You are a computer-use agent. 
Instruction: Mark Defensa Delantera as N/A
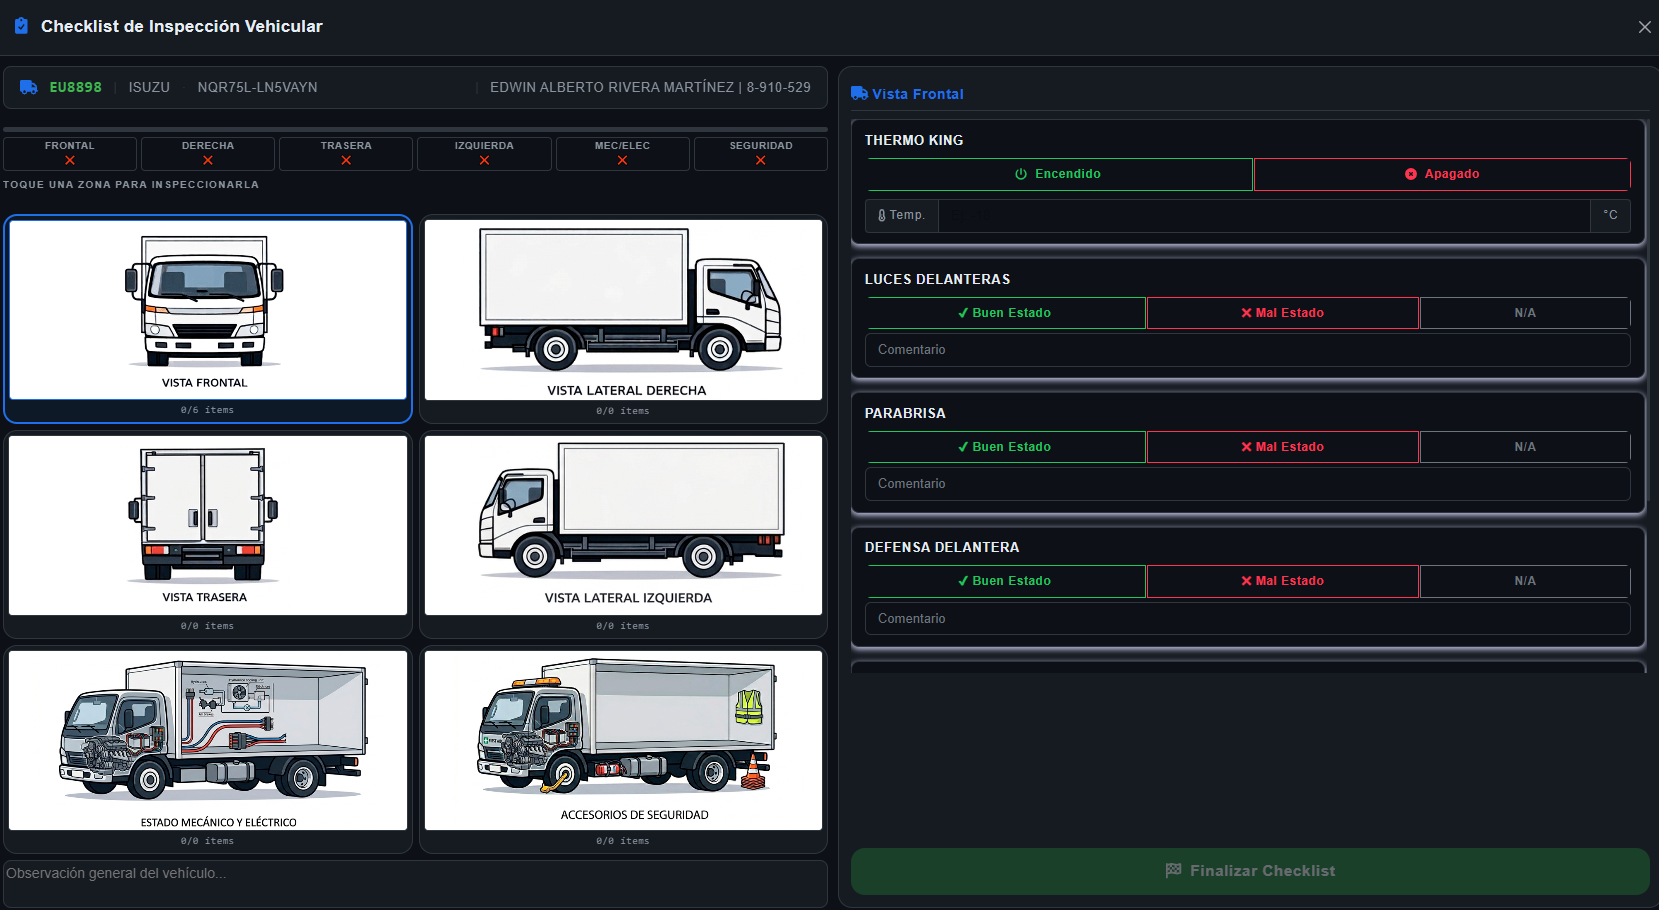[1525, 581]
